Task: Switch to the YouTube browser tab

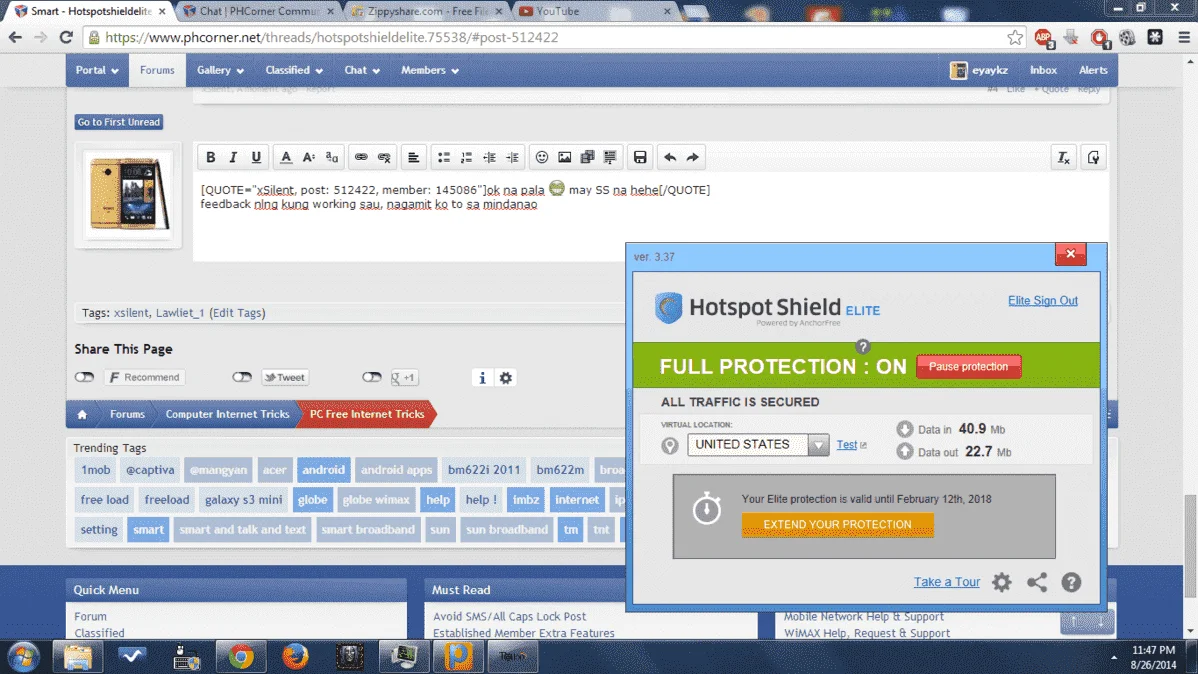Action: point(594,11)
